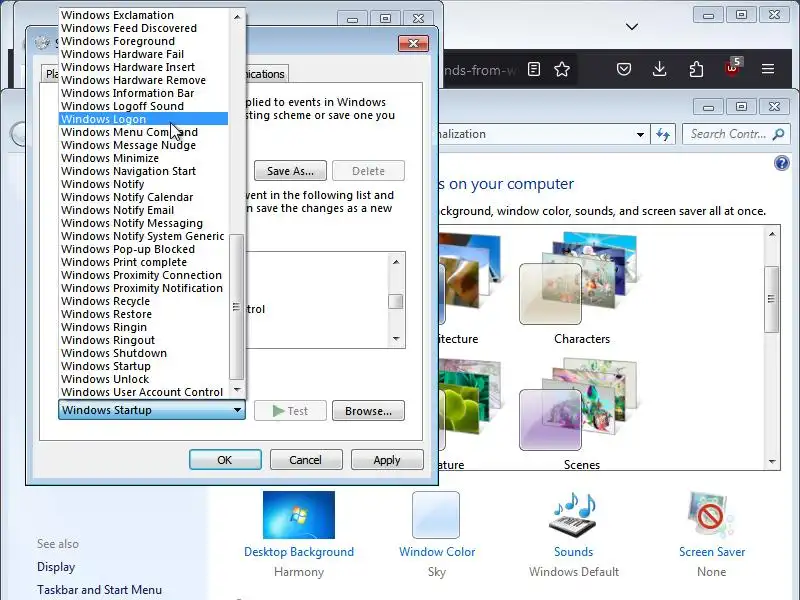Choose Windows Information Bar sound
This screenshot has height=600, width=800.
pyautogui.click(x=143, y=93)
